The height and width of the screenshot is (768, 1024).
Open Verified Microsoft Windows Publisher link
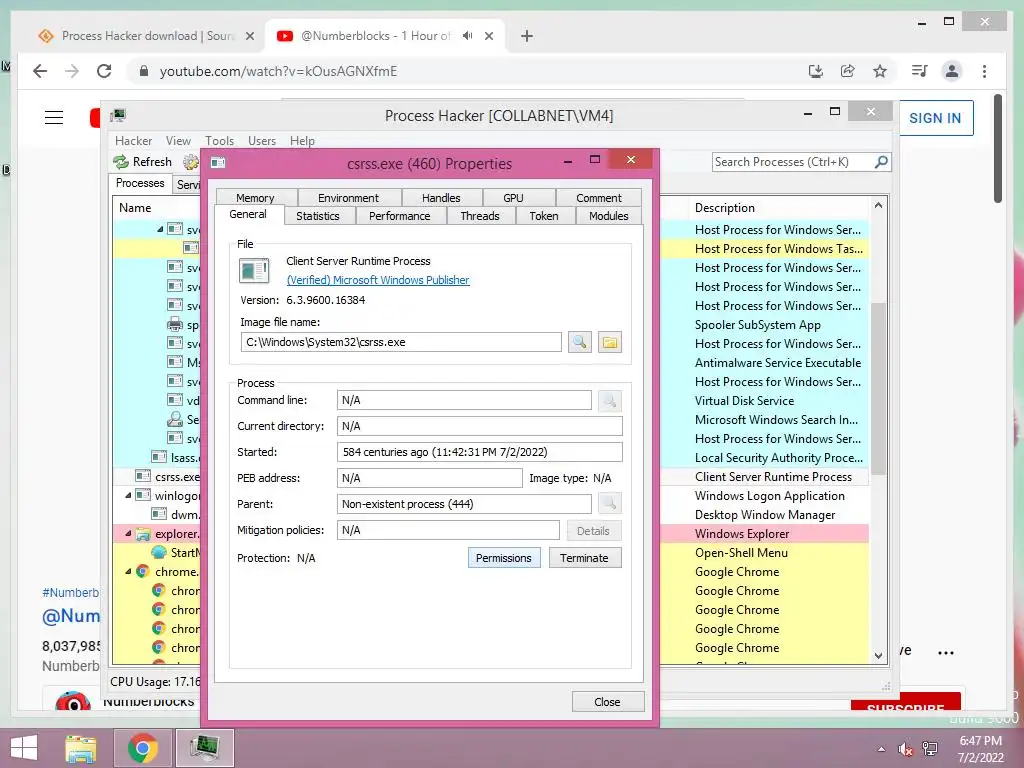point(378,280)
